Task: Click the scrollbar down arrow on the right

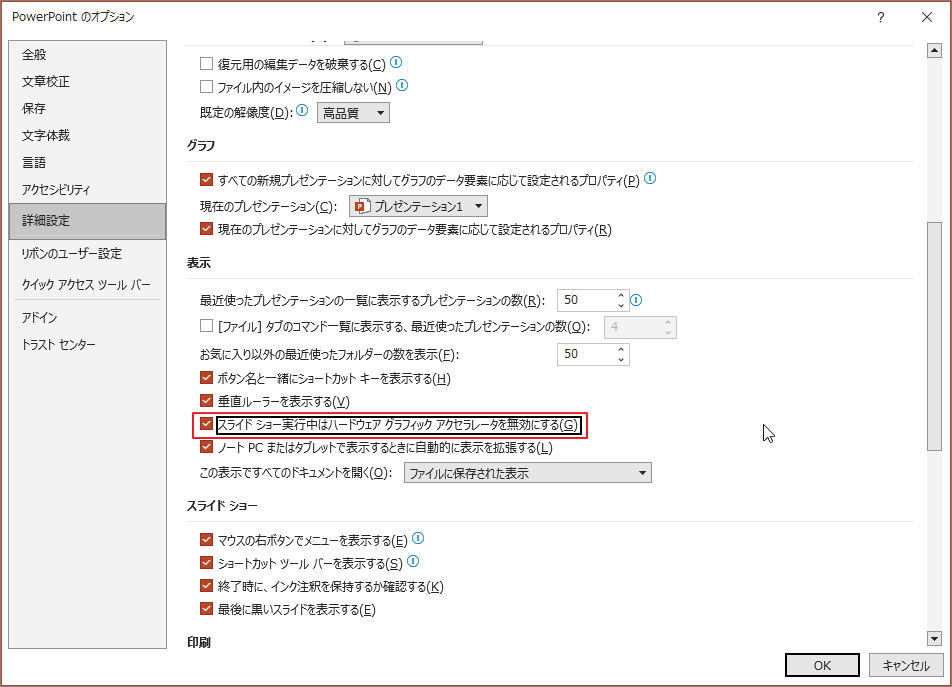Action: [x=934, y=638]
